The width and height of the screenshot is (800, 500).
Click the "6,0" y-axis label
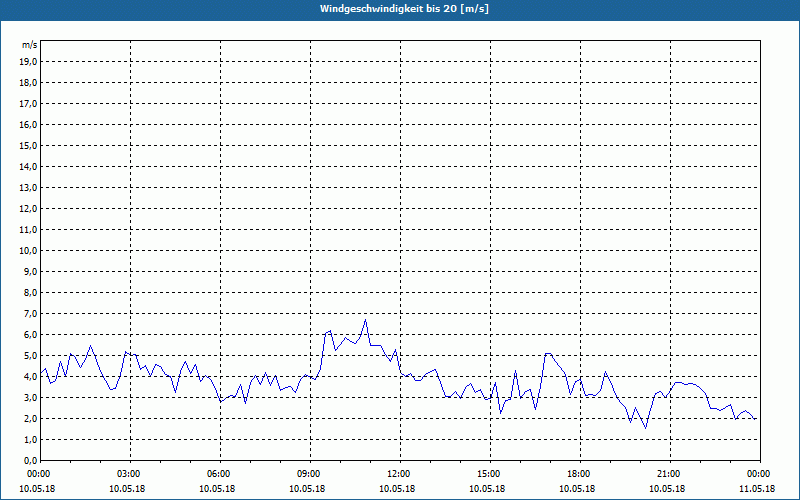[x=30, y=335]
